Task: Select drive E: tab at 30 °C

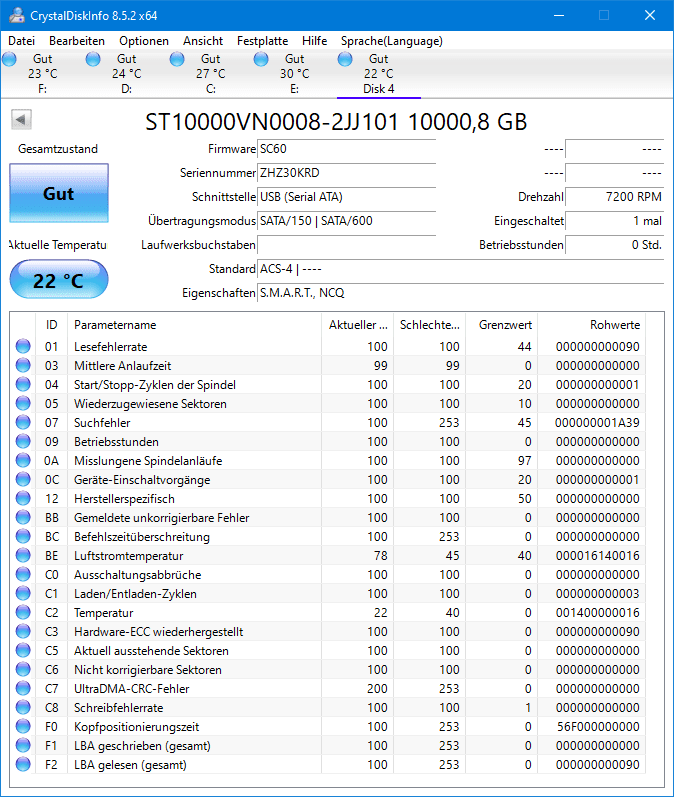Action: tap(294, 74)
